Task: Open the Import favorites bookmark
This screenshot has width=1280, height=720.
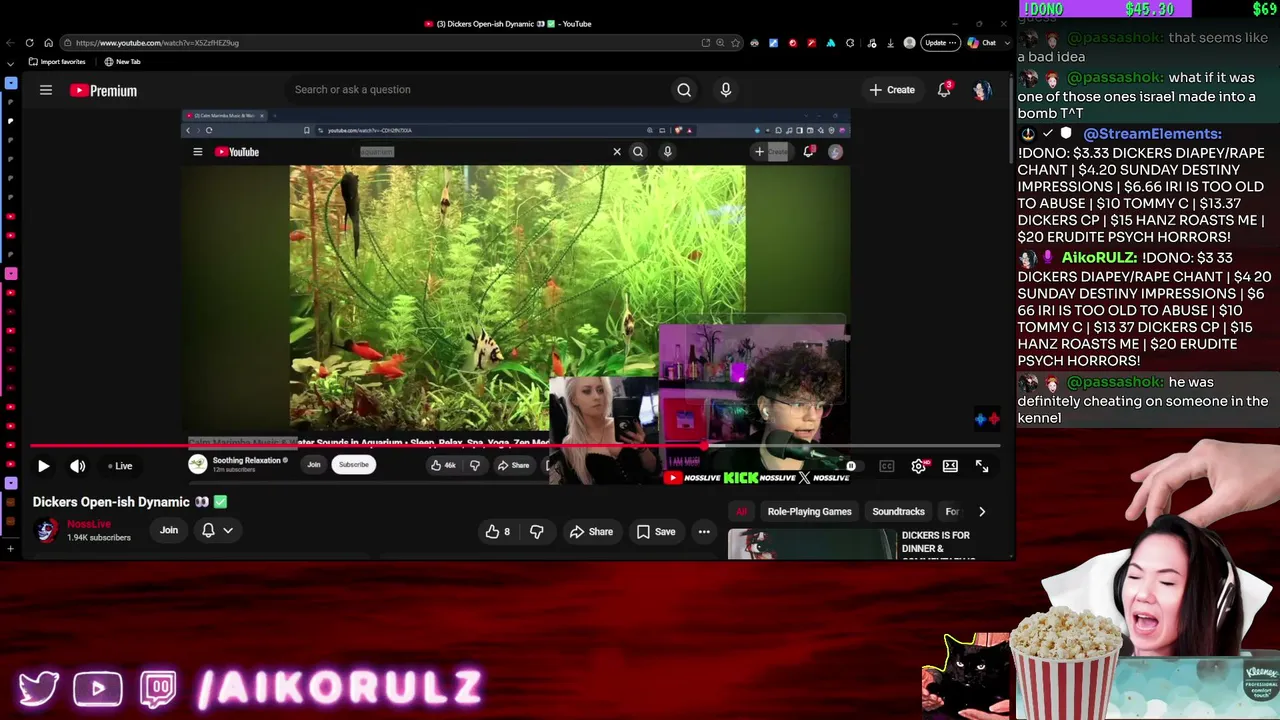Action: click(57, 62)
